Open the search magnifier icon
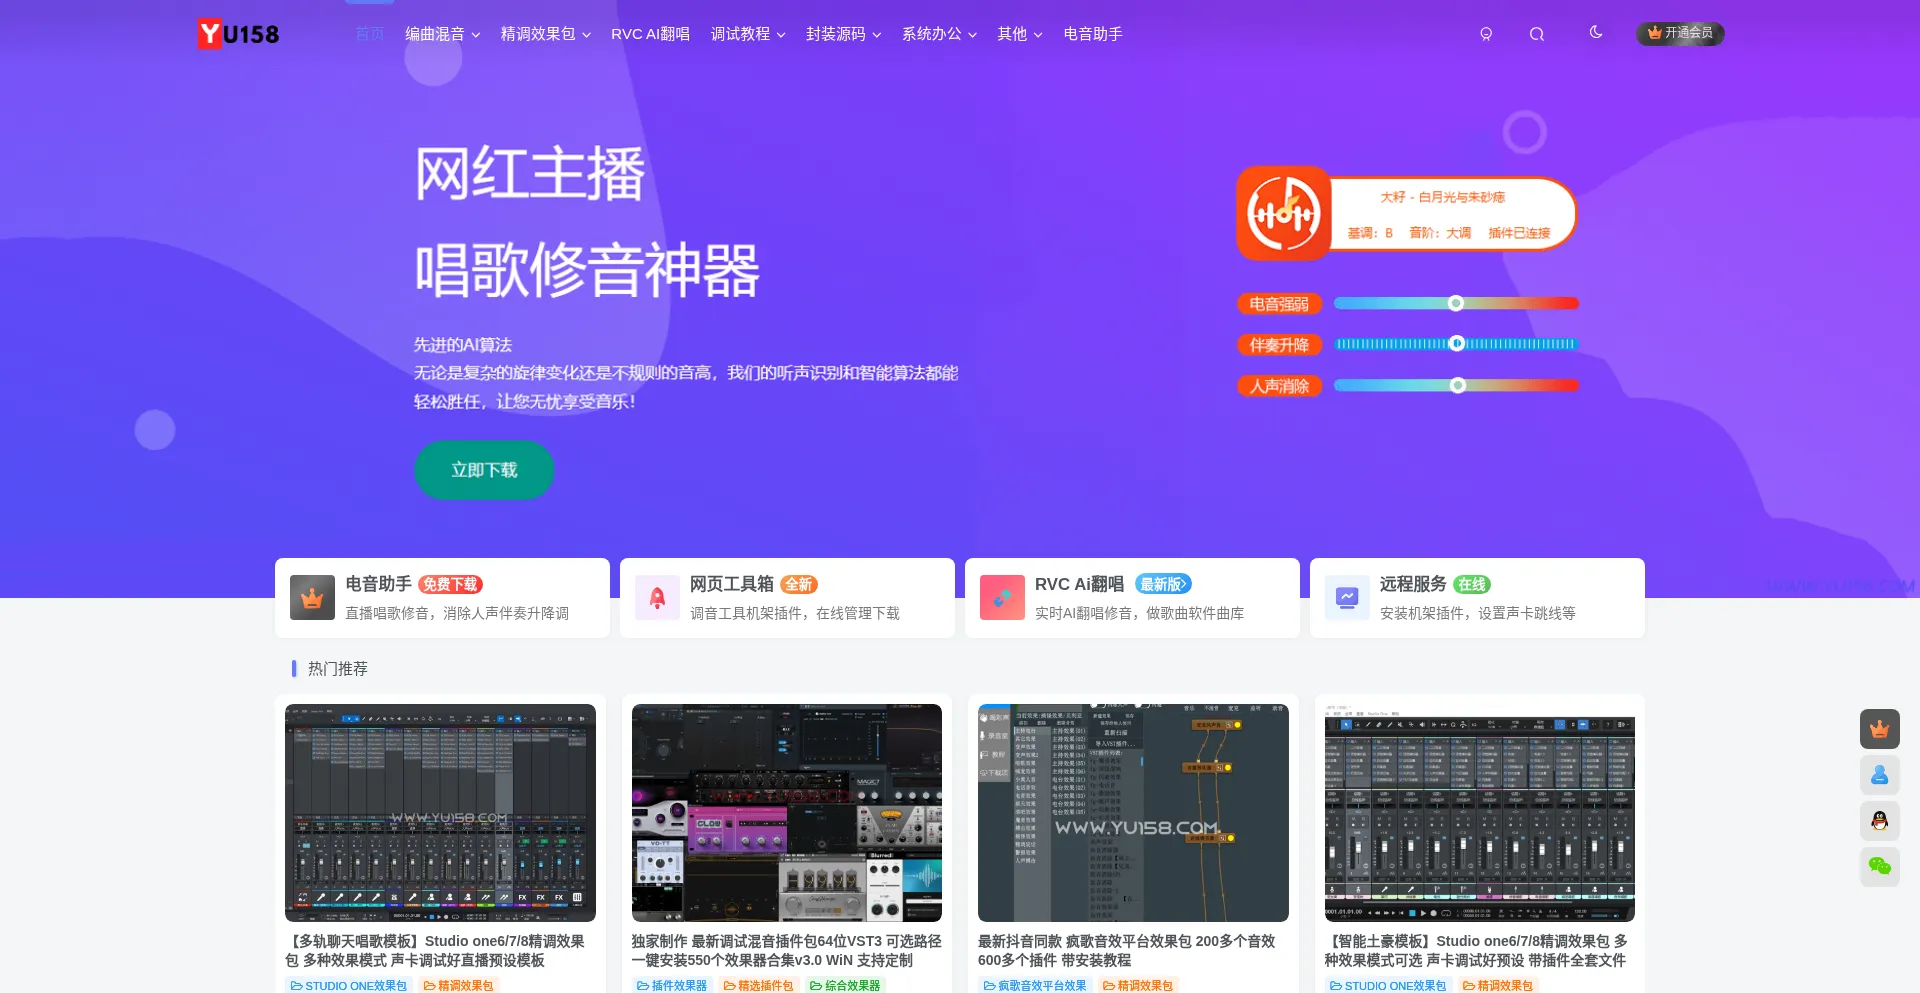Viewport: 1920px width, 993px height. pos(1537,34)
